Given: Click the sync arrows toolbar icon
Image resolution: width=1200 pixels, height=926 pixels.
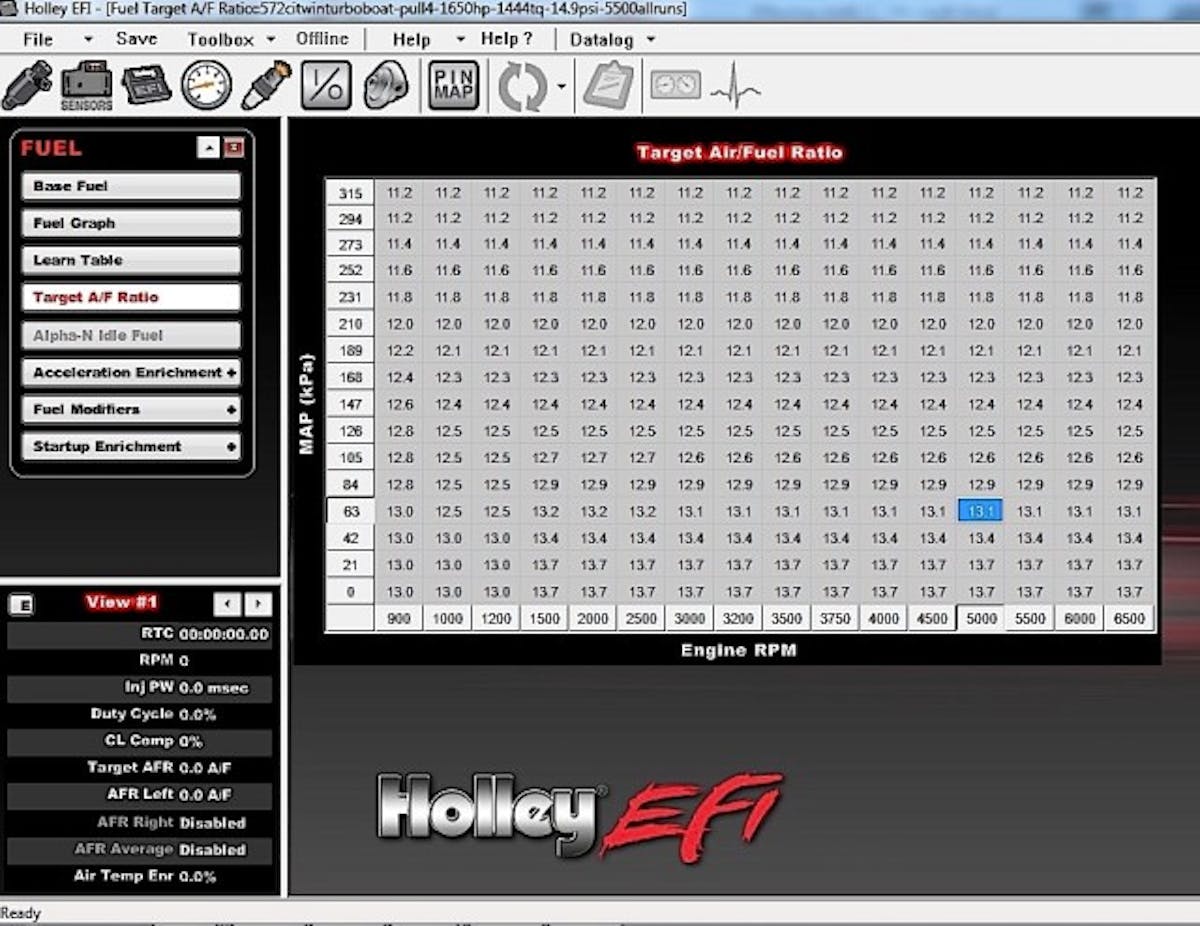Looking at the screenshot, I should click(523, 87).
